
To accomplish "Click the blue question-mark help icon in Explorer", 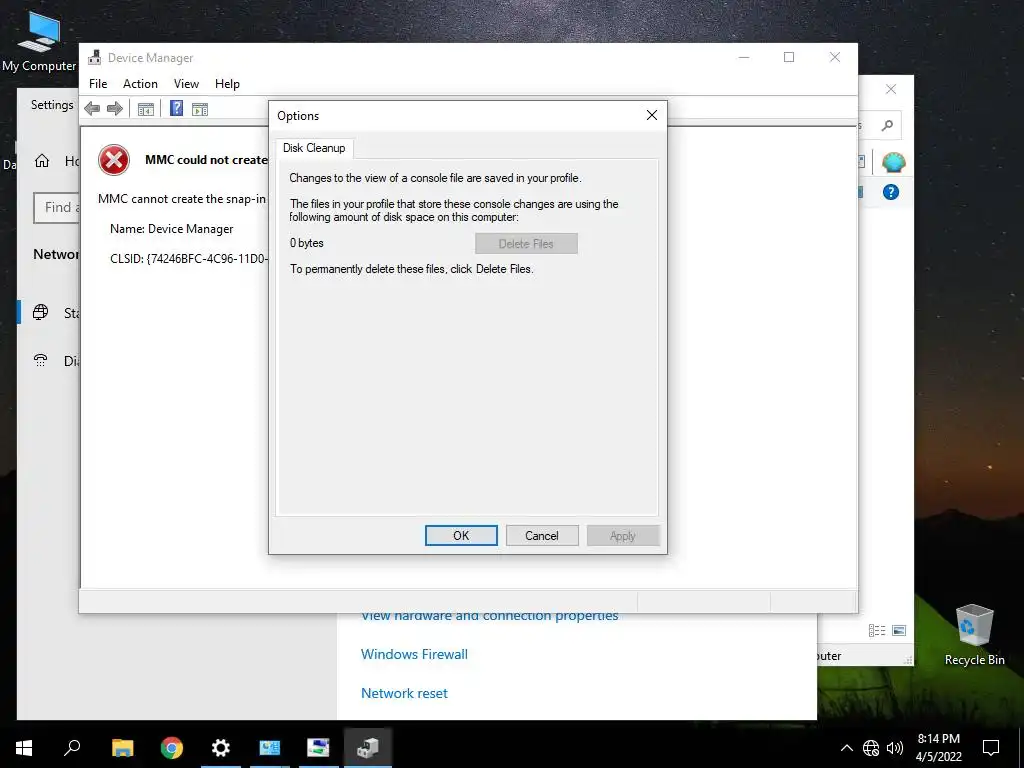I will click(x=891, y=192).
